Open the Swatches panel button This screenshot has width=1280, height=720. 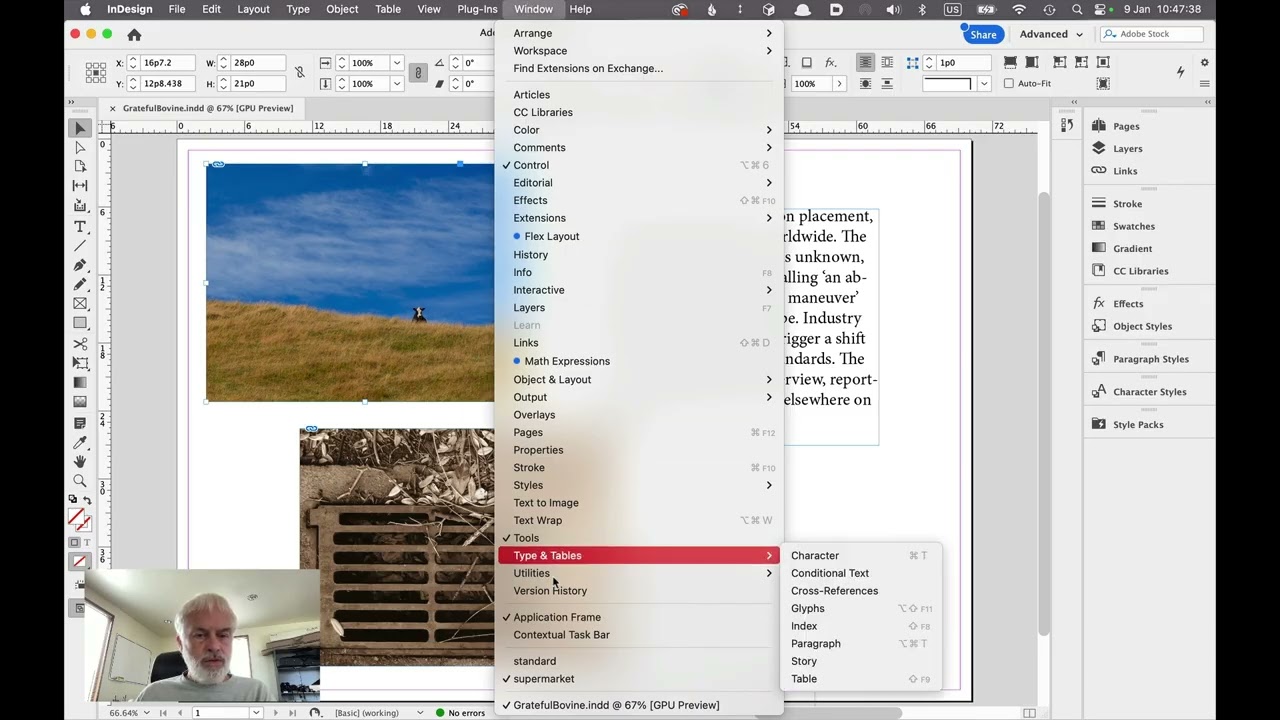tap(1134, 227)
